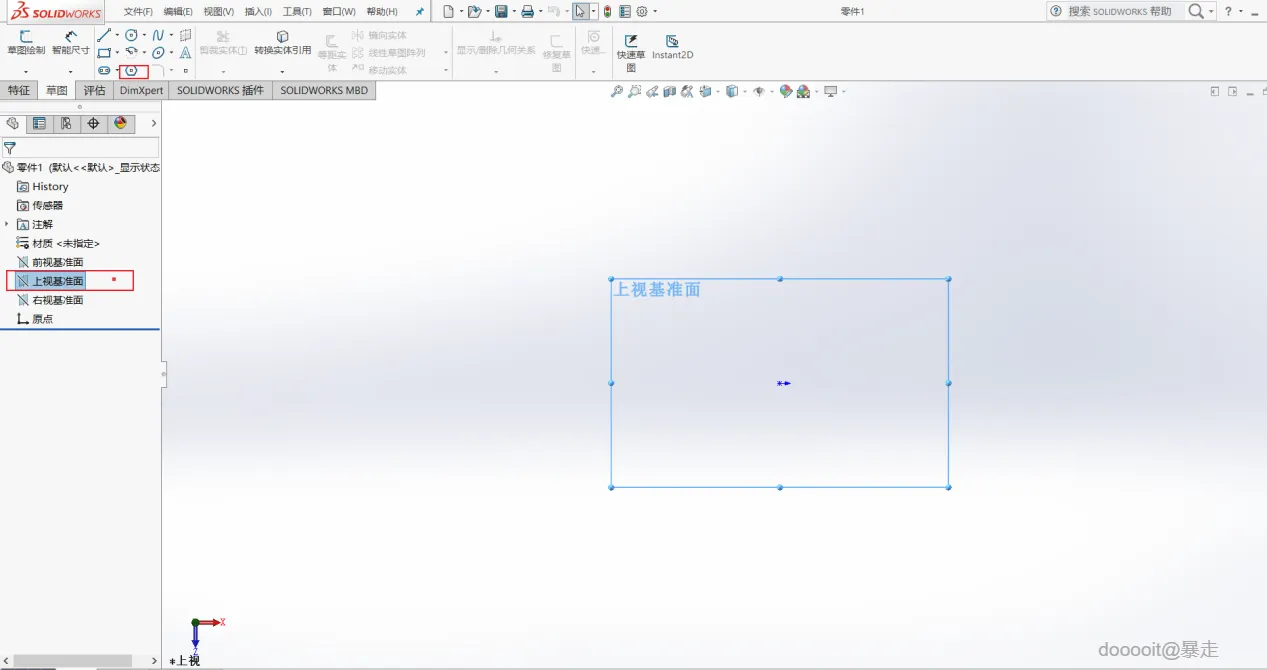Select 材质 <未指定> material item
The width and height of the screenshot is (1267, 670).
pyautogui.click(x=58, y=243)
